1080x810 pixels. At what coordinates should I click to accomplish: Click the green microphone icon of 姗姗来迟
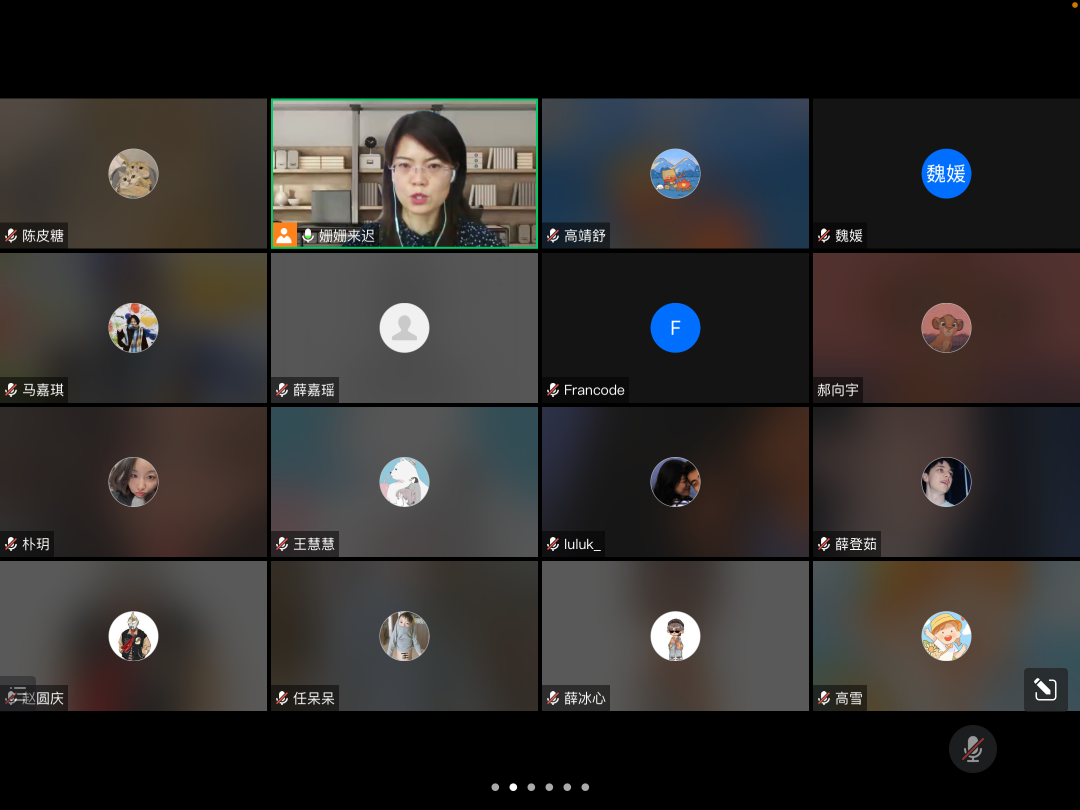(308, 236)
